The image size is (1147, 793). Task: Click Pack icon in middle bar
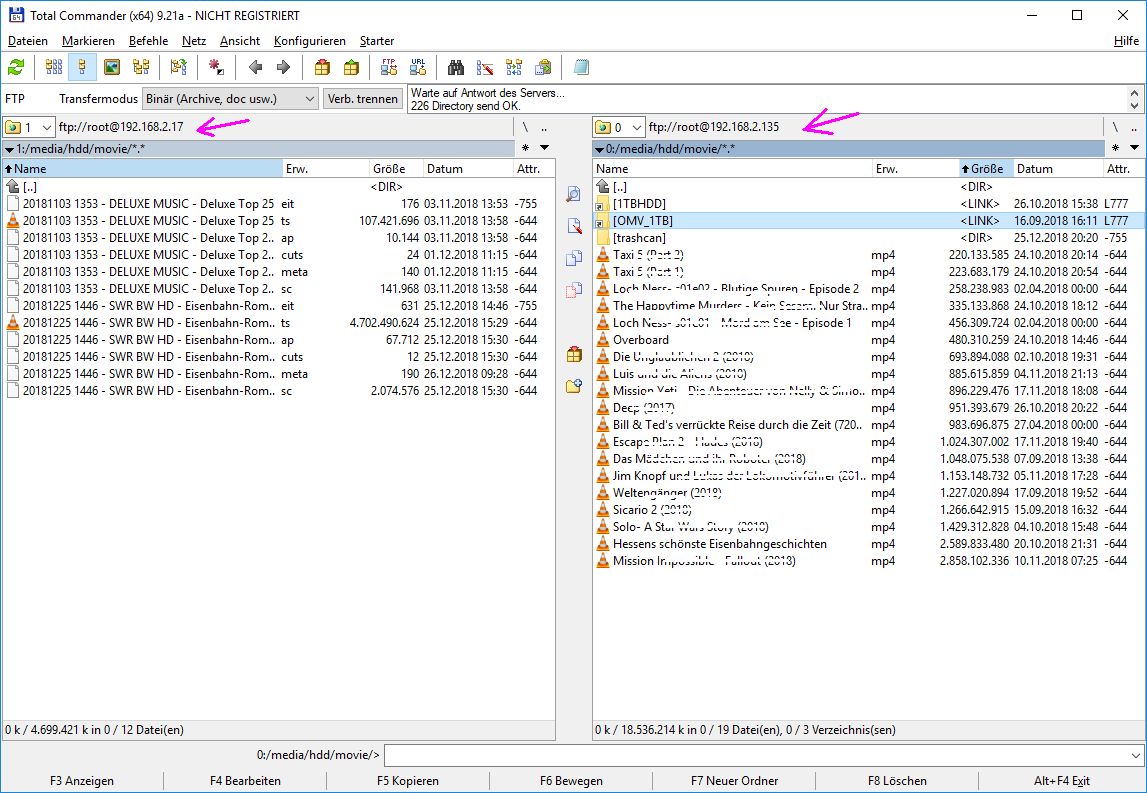tap(574, 355)
